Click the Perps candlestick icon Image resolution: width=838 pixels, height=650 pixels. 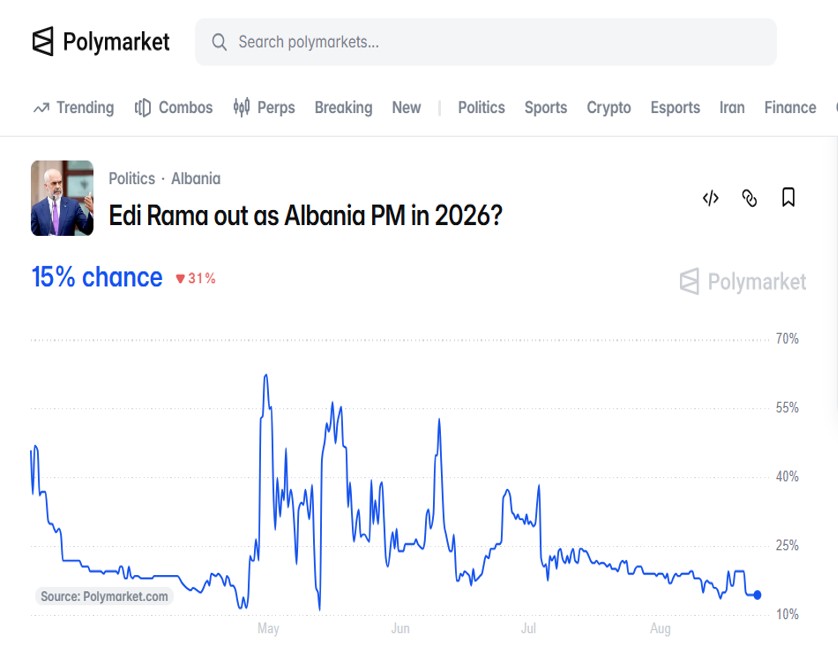tap(242, 107)
